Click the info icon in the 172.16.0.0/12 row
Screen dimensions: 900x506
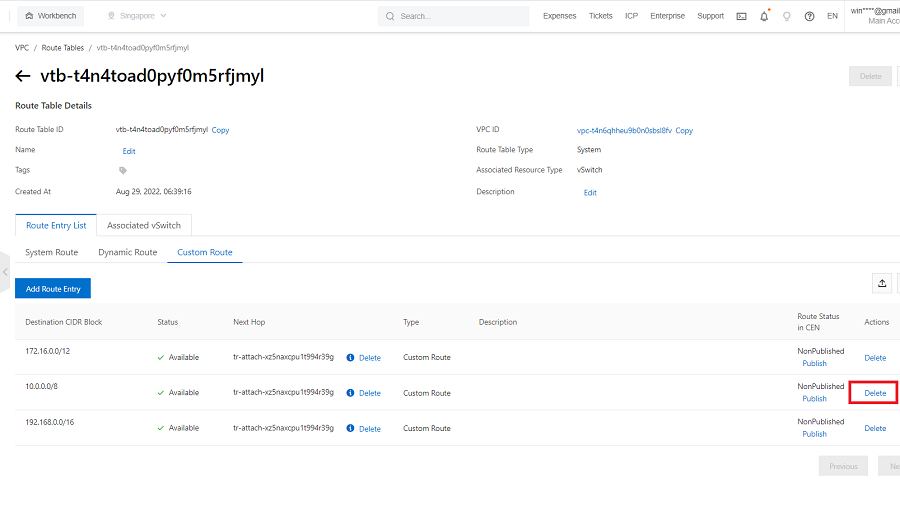351,357
